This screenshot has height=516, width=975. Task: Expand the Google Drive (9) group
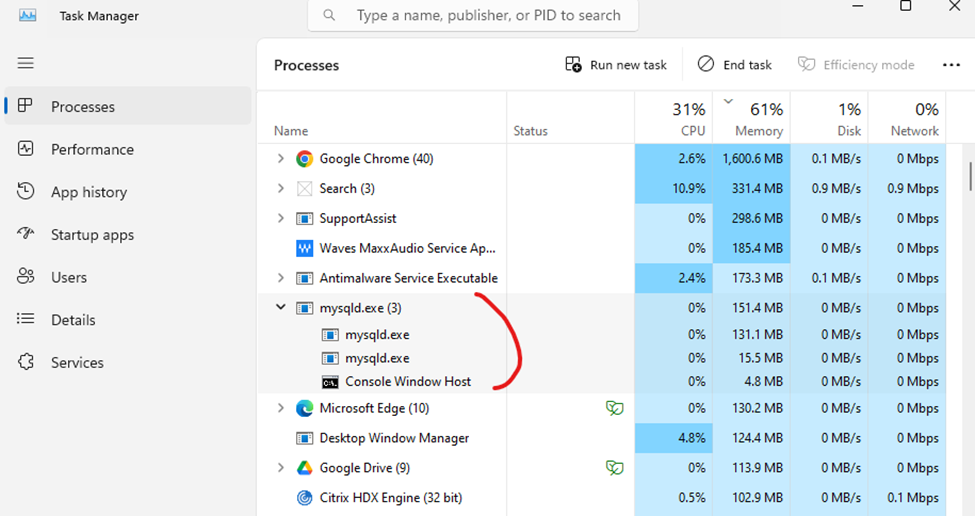pyautogui.click(x=280, y=468)
